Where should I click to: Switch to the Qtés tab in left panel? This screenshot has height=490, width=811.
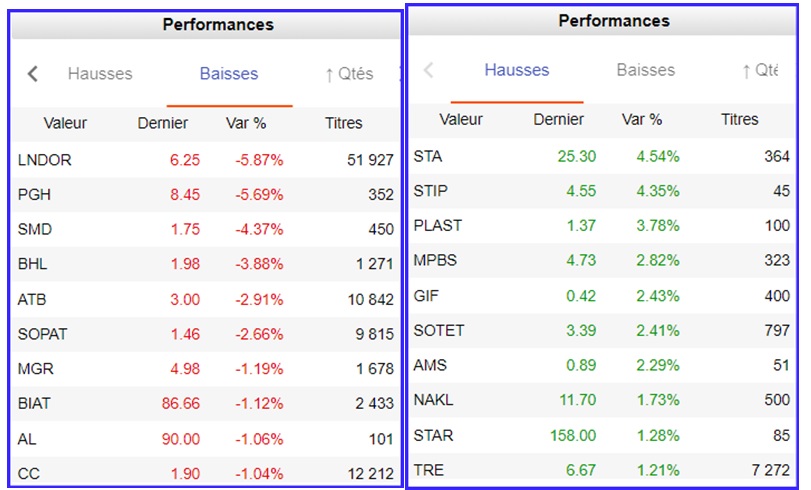(349, 74)
